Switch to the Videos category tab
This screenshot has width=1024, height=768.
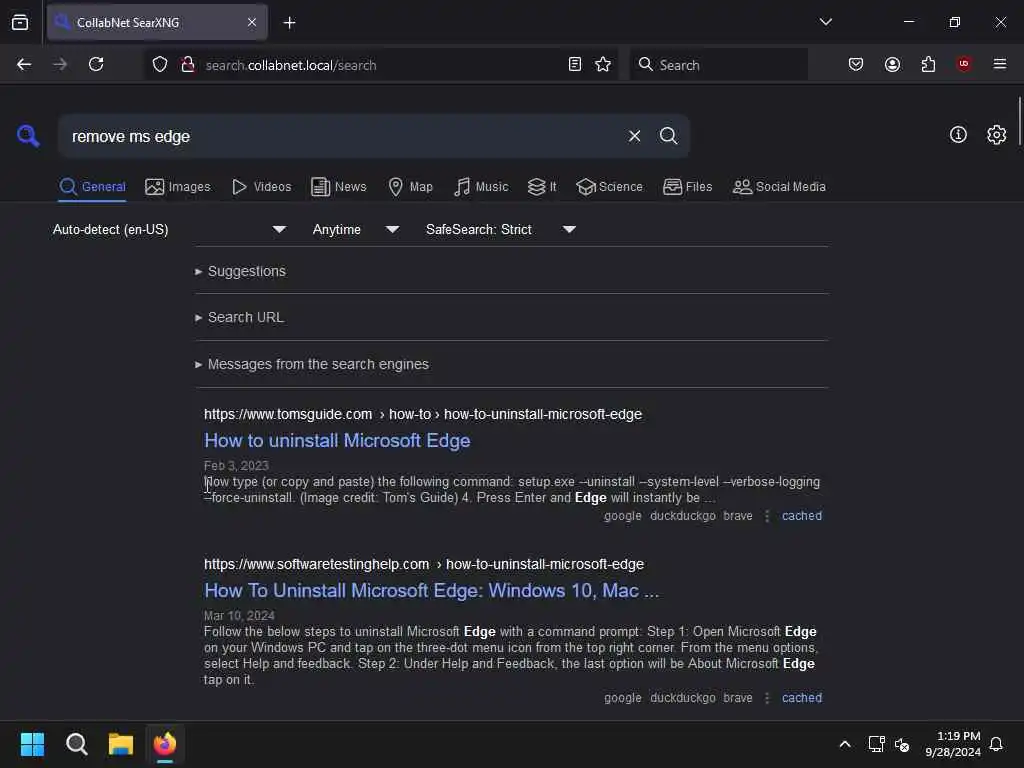(261, 187)
